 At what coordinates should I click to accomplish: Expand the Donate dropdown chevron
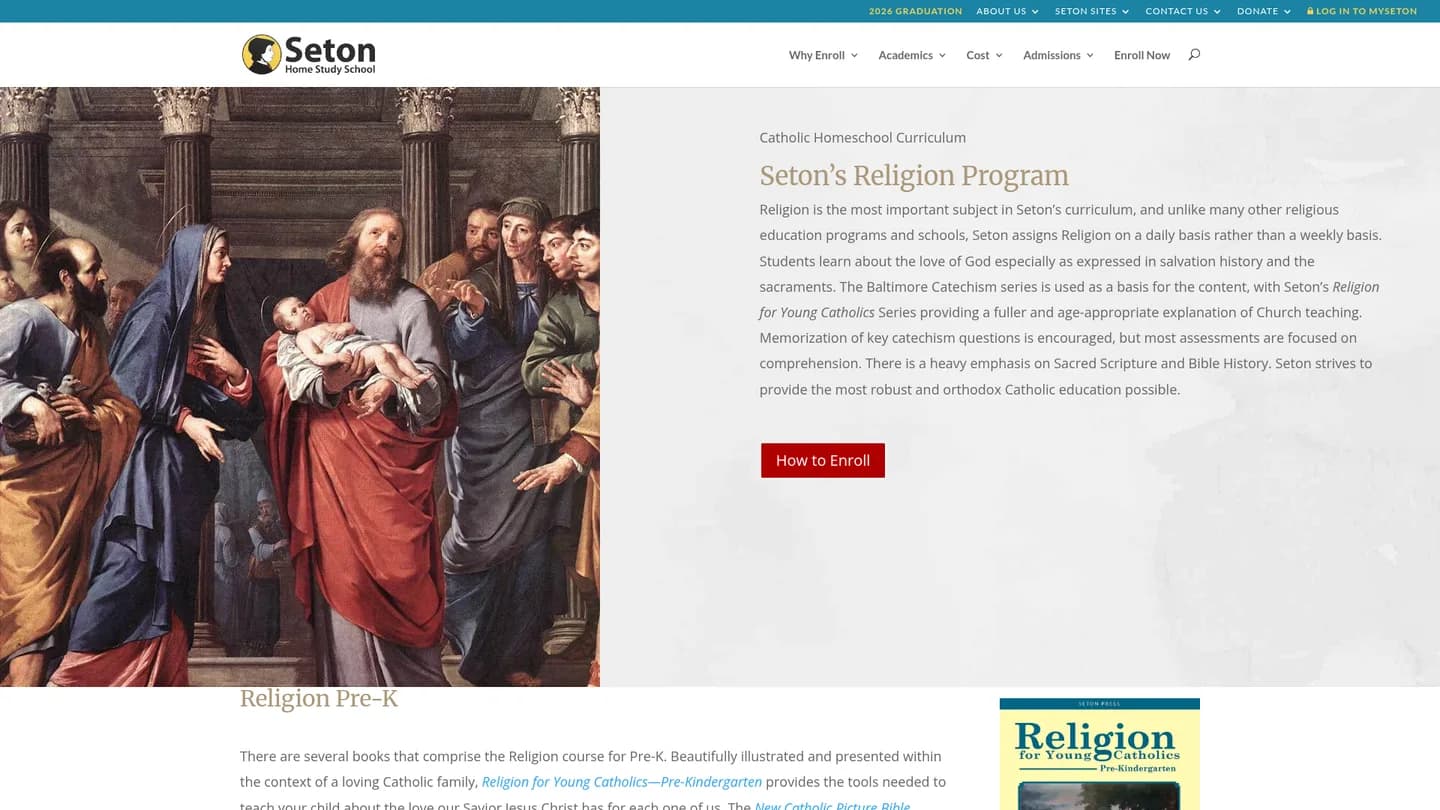coord(1287,12)
